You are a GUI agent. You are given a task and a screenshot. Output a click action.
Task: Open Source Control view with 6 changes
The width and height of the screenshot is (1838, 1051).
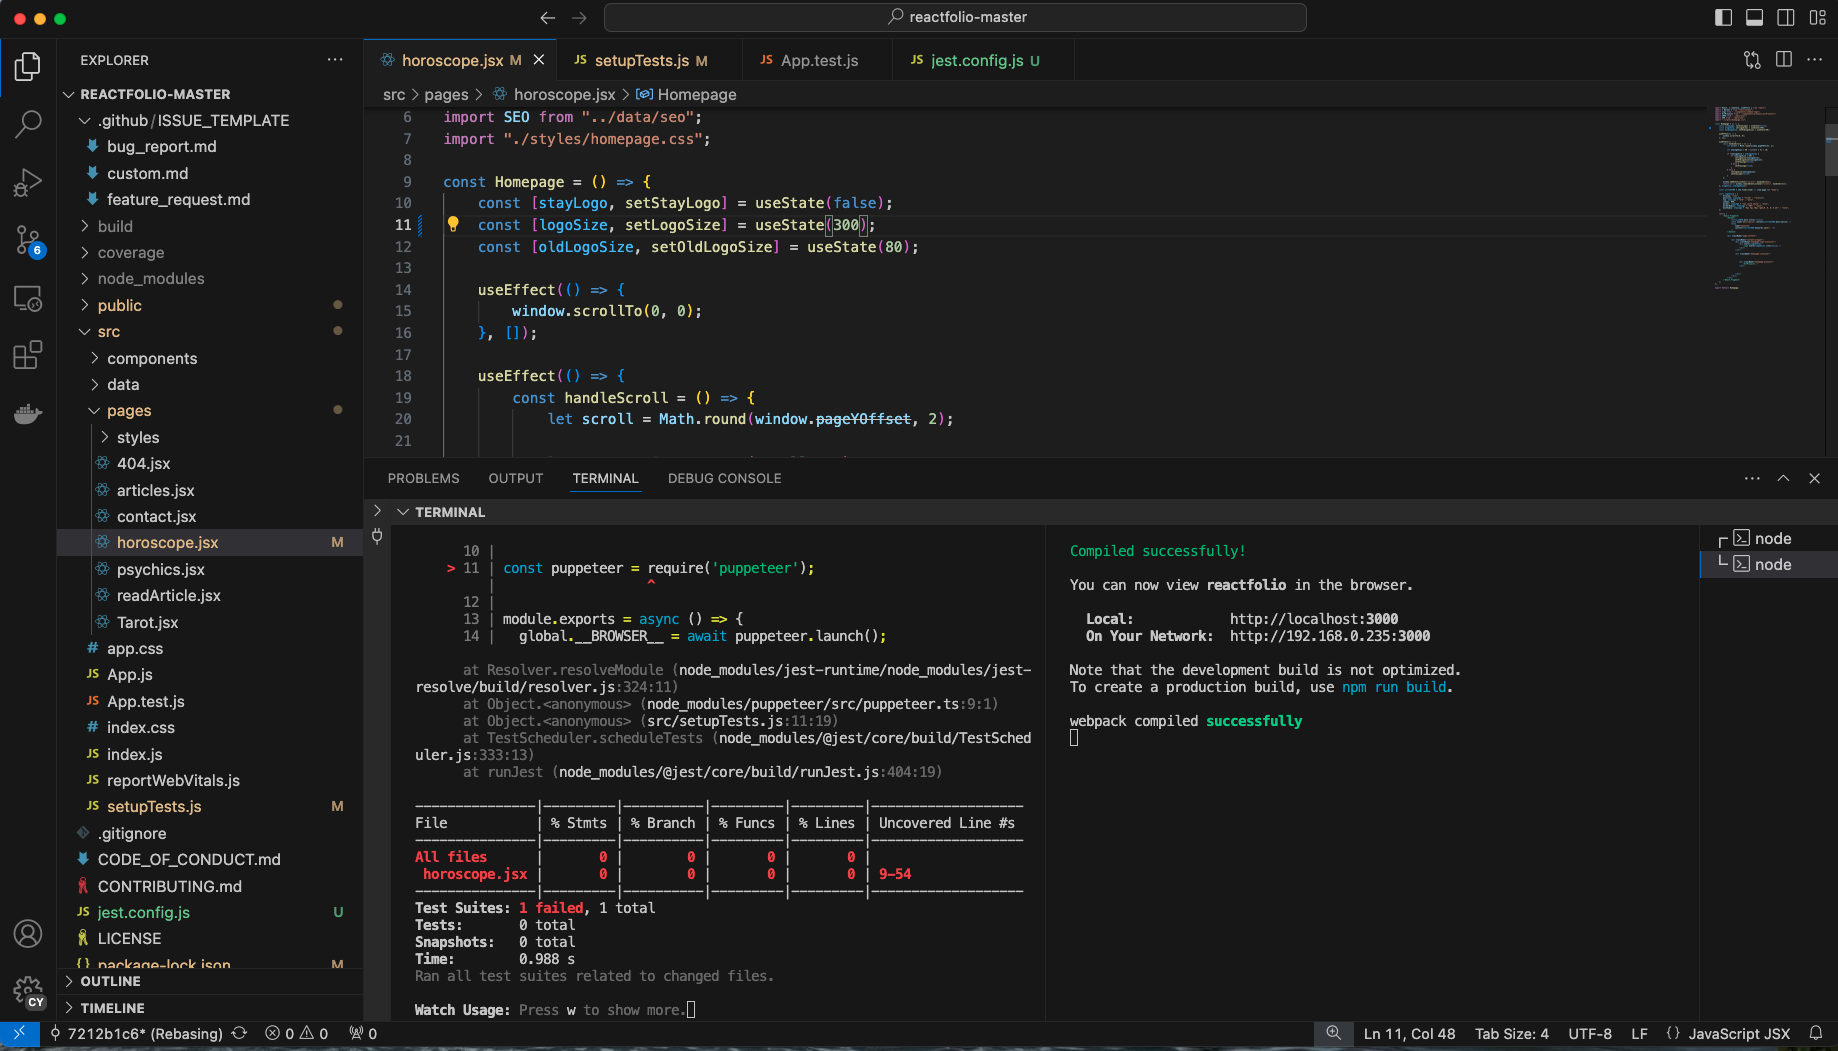coord(28,240)
